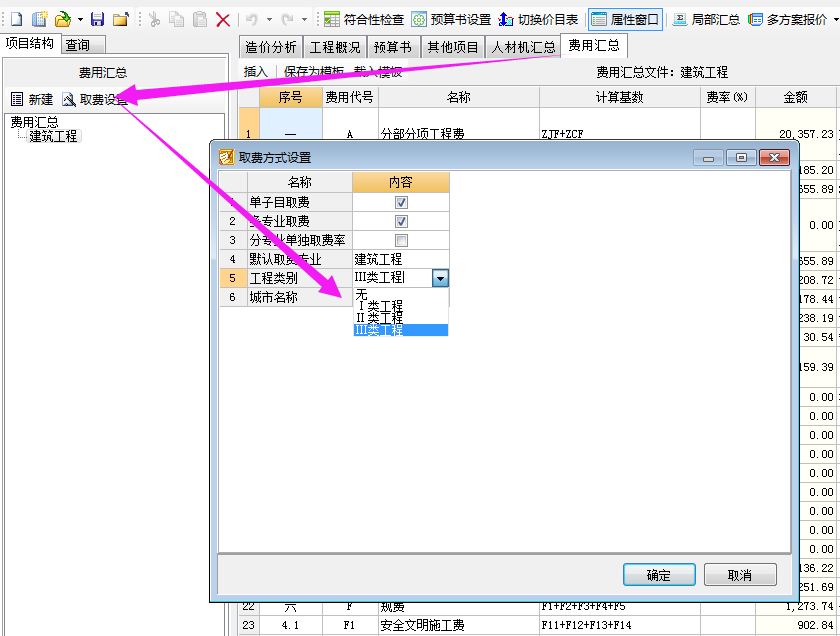Select 费用汇总 root tree node
The image size is (840, 636).
pos(34,122)
